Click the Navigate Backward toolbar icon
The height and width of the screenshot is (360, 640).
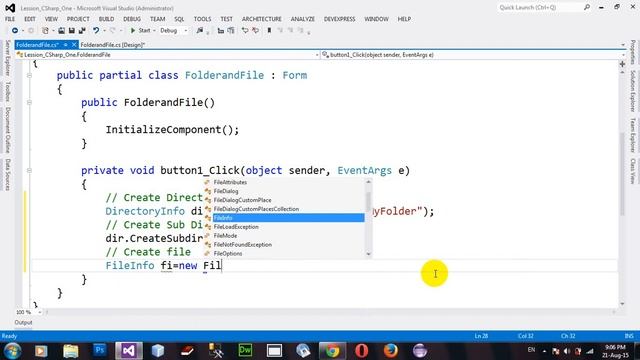coord(15,31)
